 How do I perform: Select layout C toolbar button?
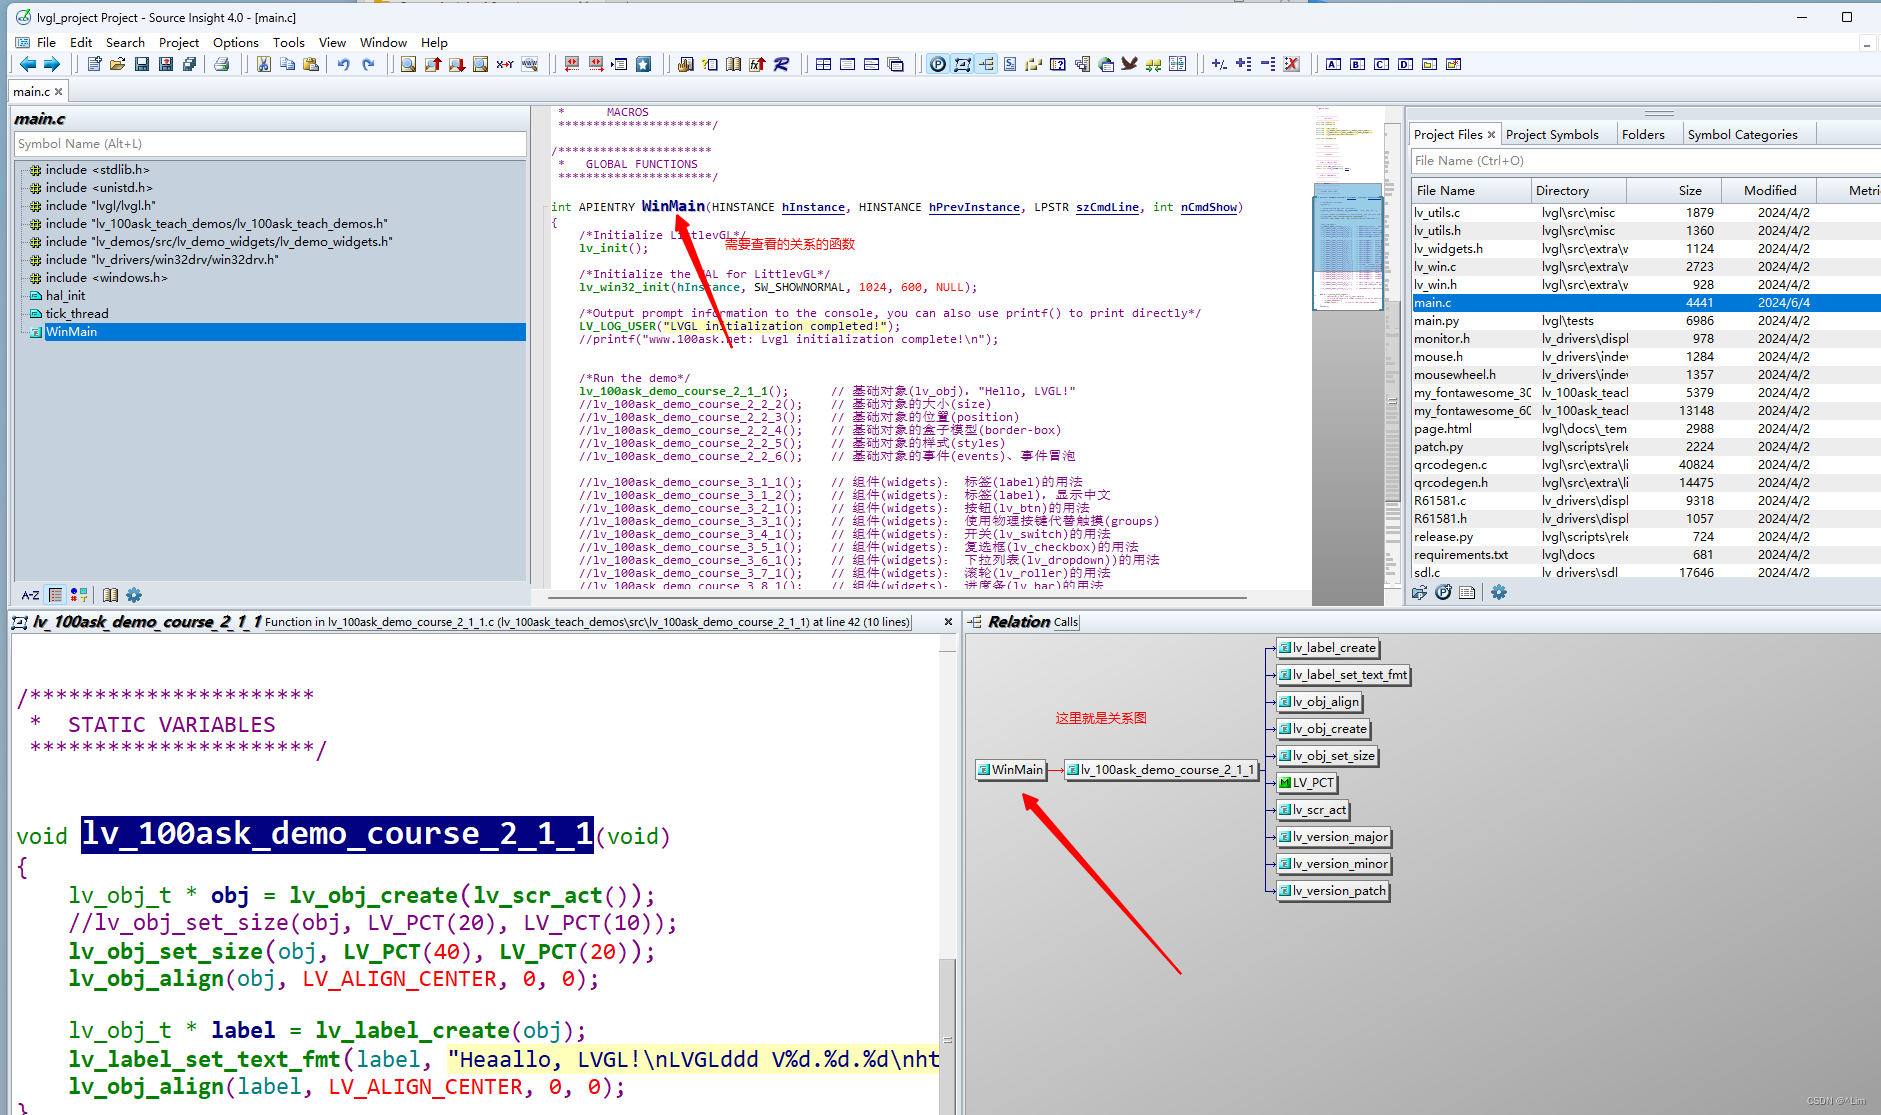[x=1381, y=64]
